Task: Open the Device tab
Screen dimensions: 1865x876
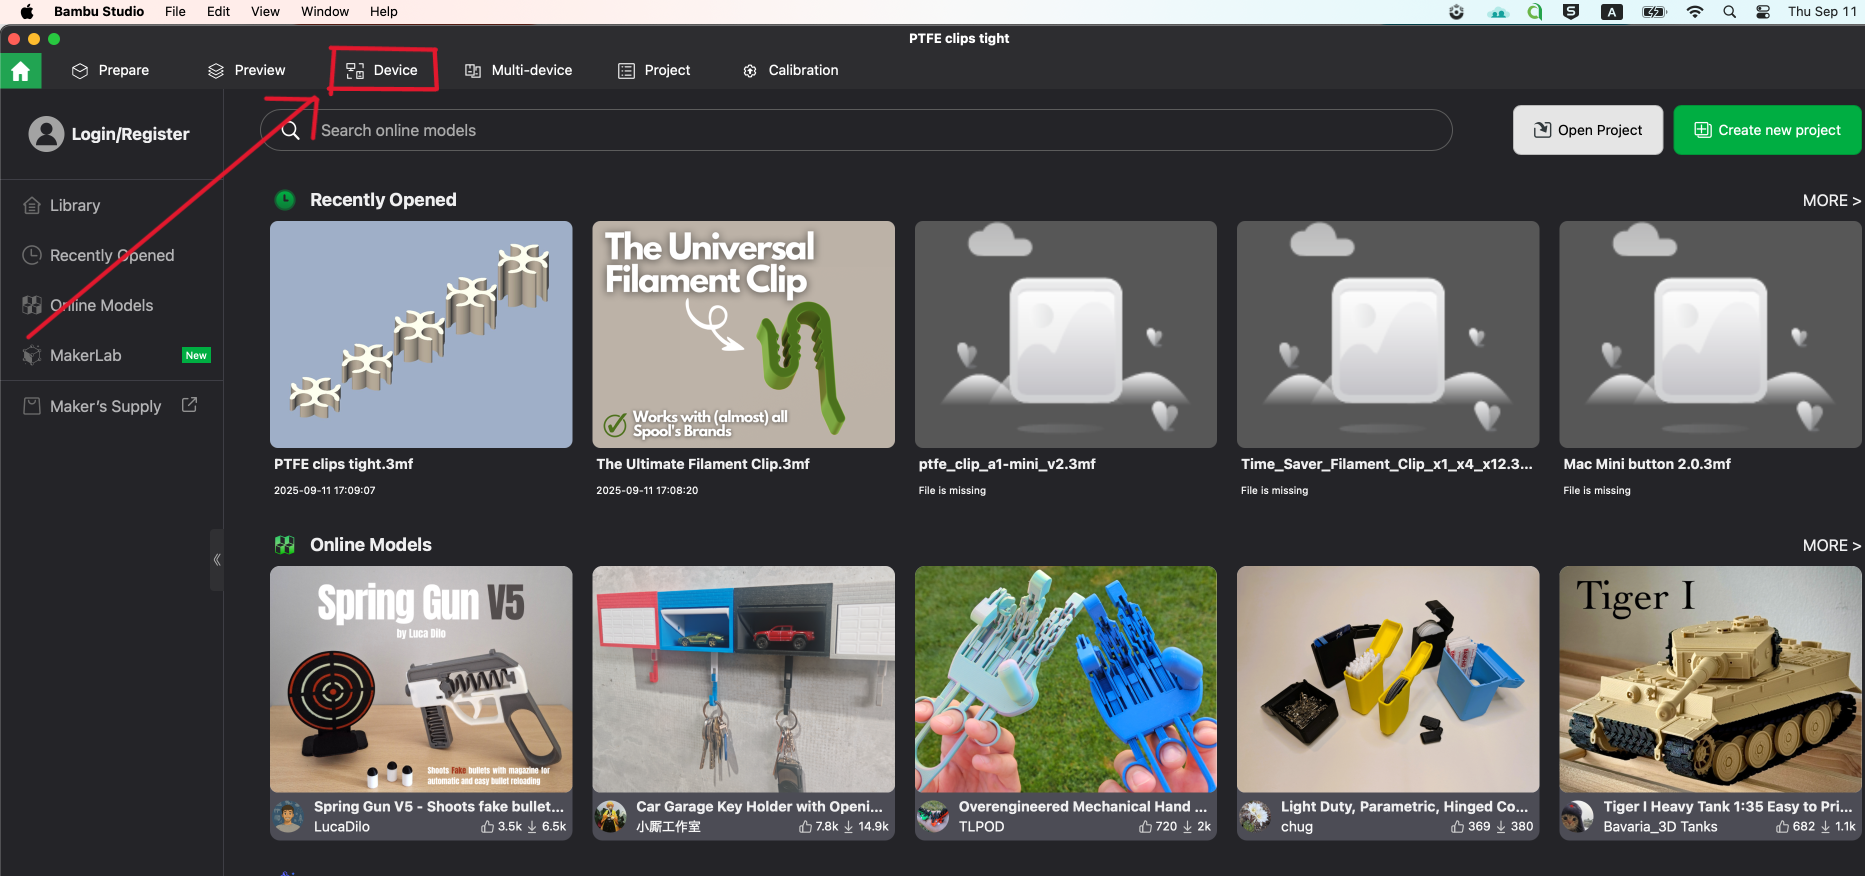Action: (382, 71)
